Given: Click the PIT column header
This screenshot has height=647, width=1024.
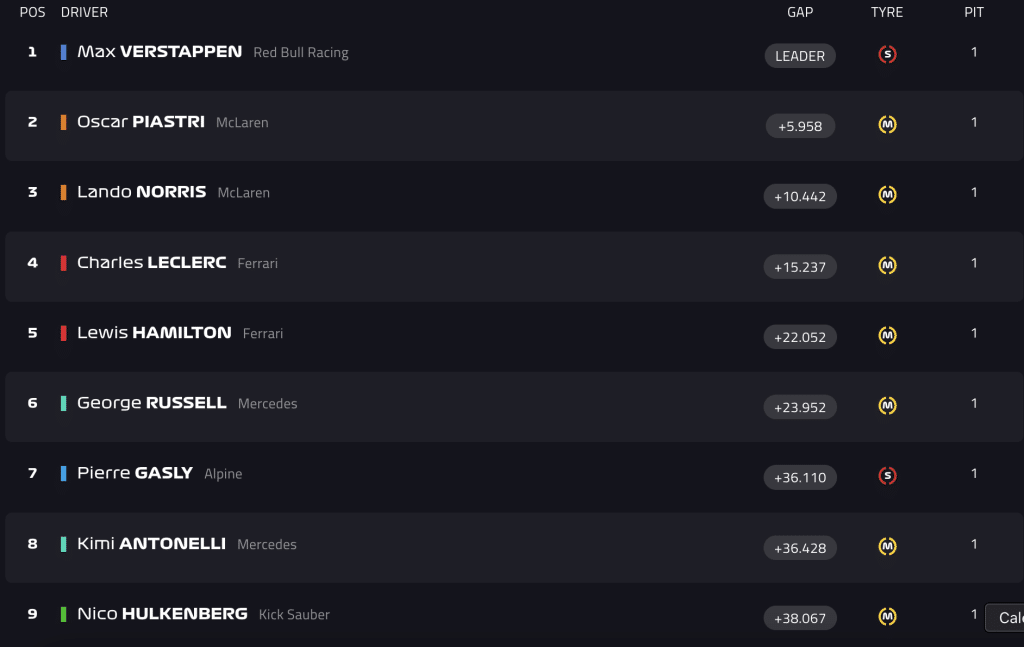Looking at the screenshot, I should tap(974, 12).
